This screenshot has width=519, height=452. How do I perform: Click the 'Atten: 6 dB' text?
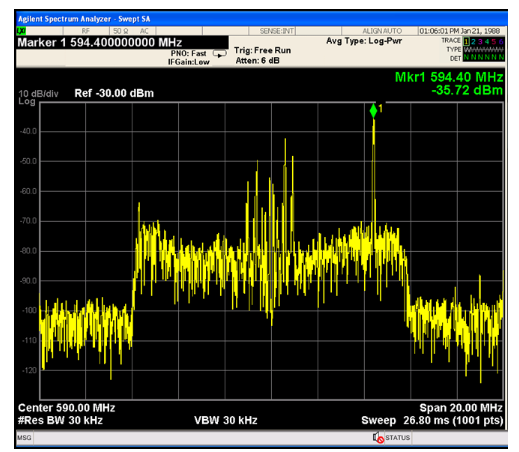pos(257,61)
